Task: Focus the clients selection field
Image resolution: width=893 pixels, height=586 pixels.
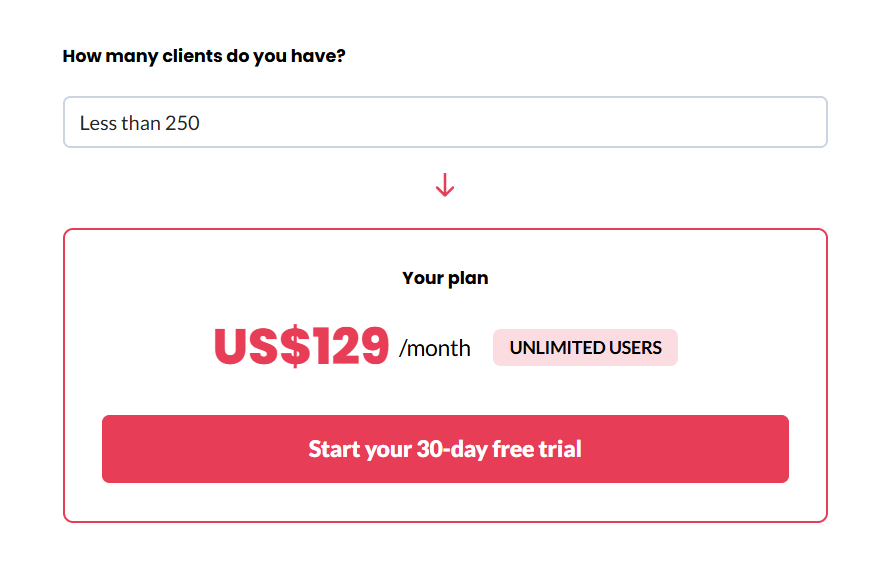Action: [x=445, y=122]
